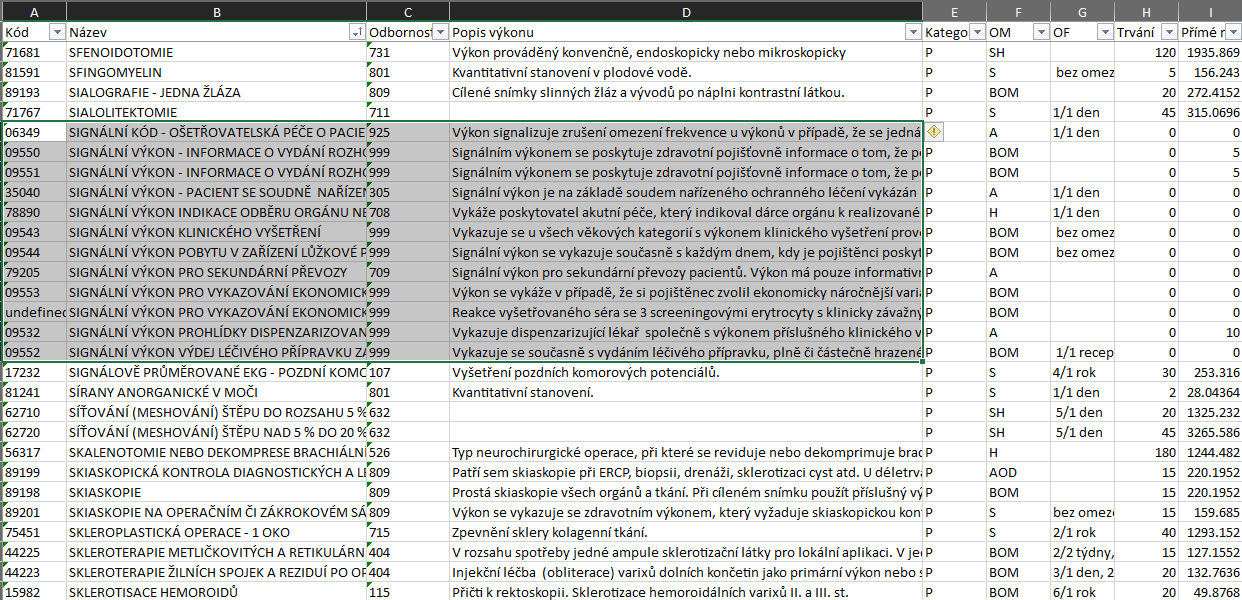Select the value 1935.869
This screenshot has width=1242, height=600.
pyautogui.click(x=1211, y=52)
